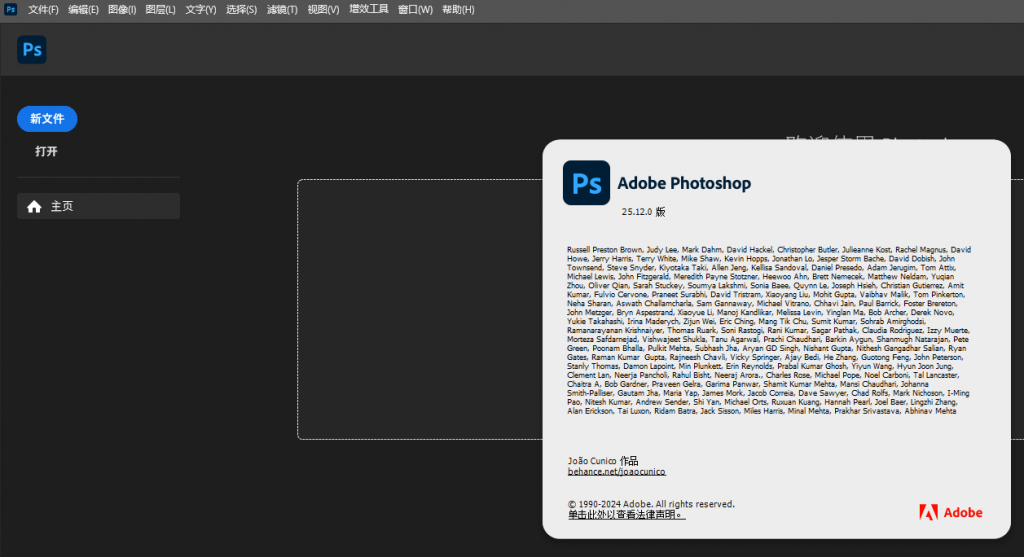Click the house icon beside 主页

coord(34,206)
